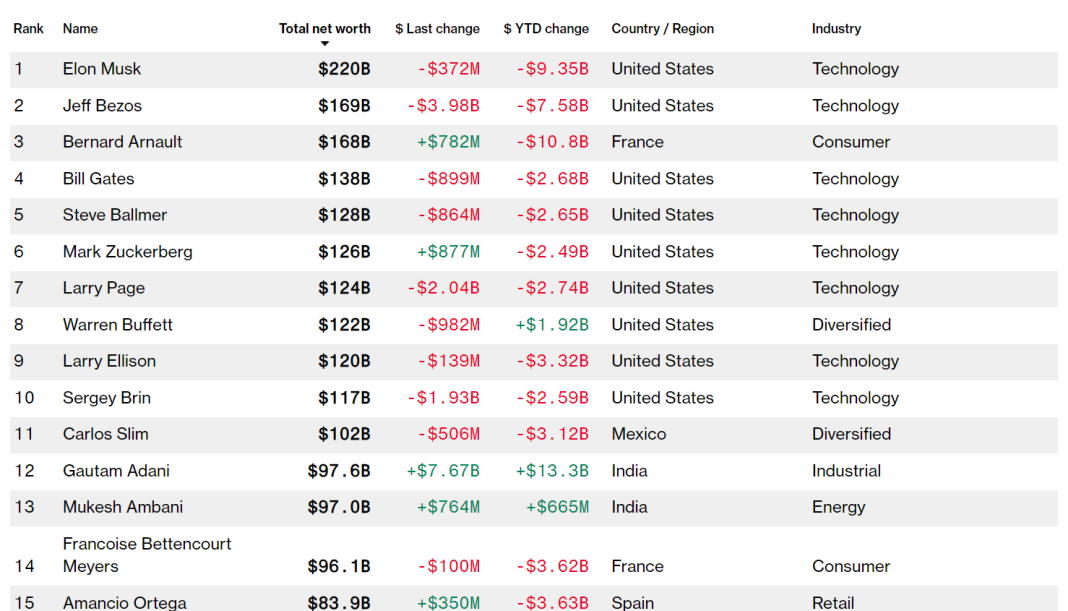The image size is (1068, 611).
Task: Click the $ YTD change column header
Action: [x=546, y=29]
